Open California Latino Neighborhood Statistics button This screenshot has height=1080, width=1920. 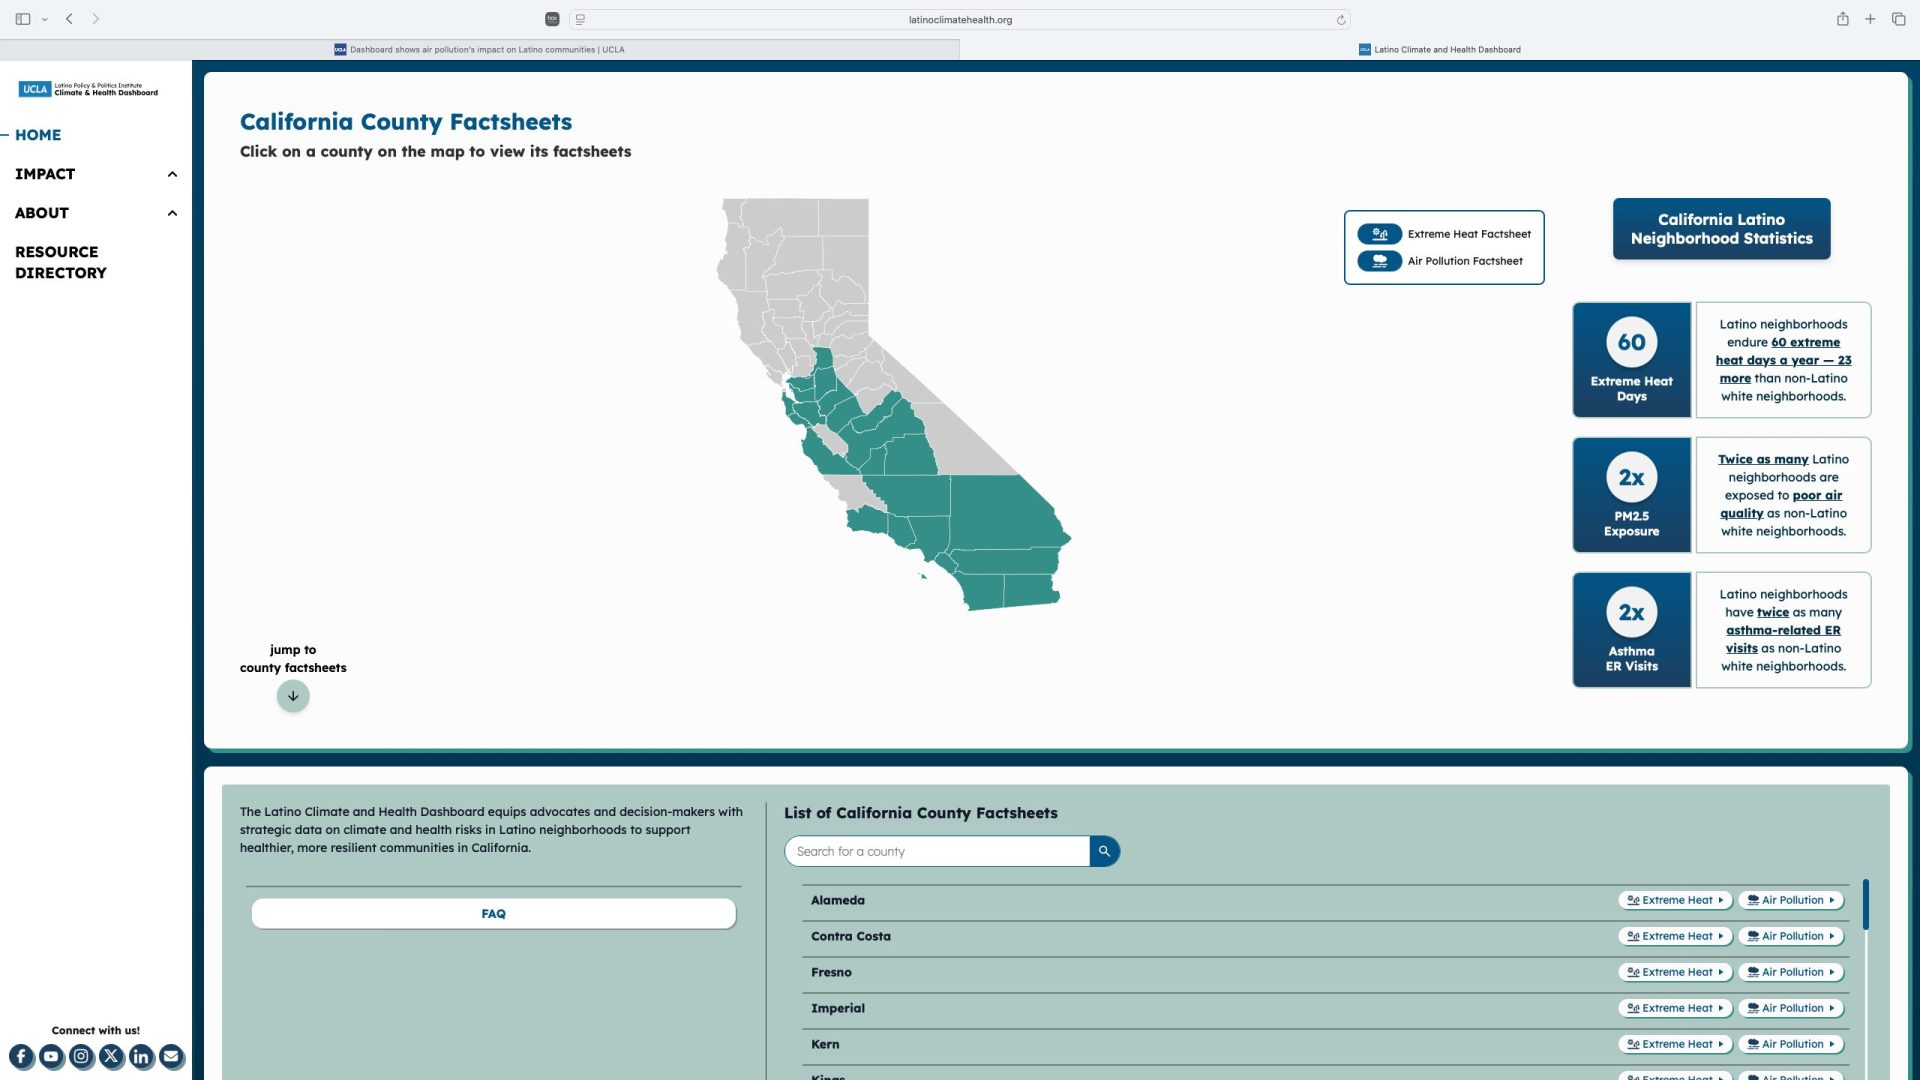[1721, 229]
